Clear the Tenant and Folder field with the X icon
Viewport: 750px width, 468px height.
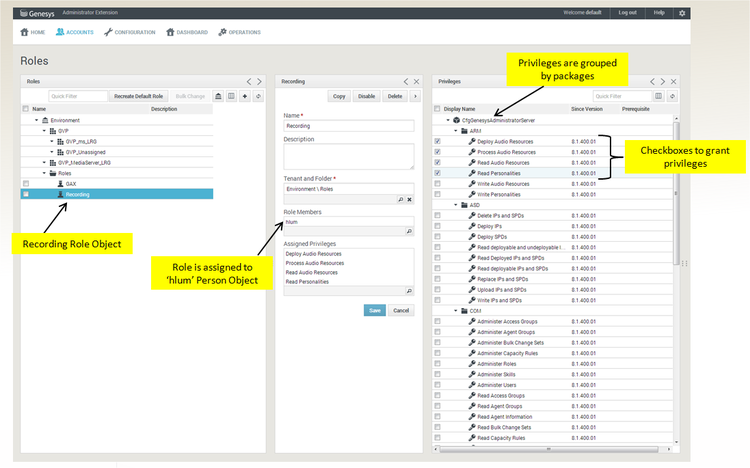pyautogui.click(x=409, y=200)
